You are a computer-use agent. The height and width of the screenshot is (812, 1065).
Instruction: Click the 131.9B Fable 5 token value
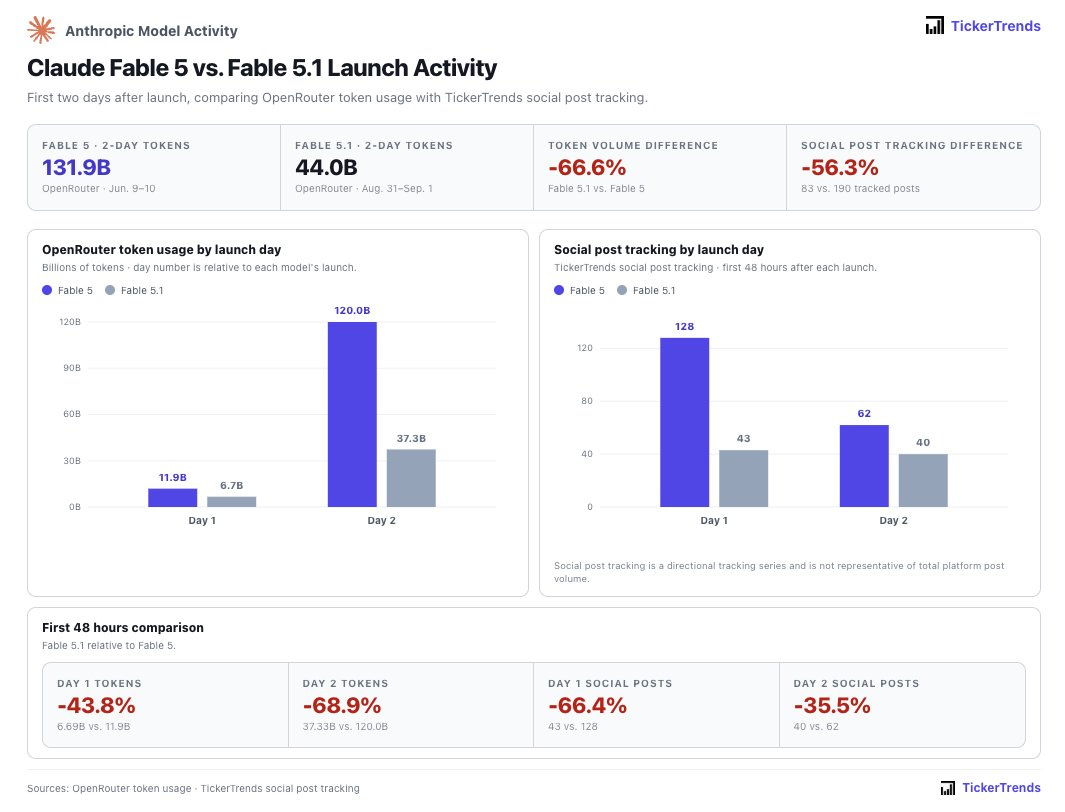click(x=76, y=167)
